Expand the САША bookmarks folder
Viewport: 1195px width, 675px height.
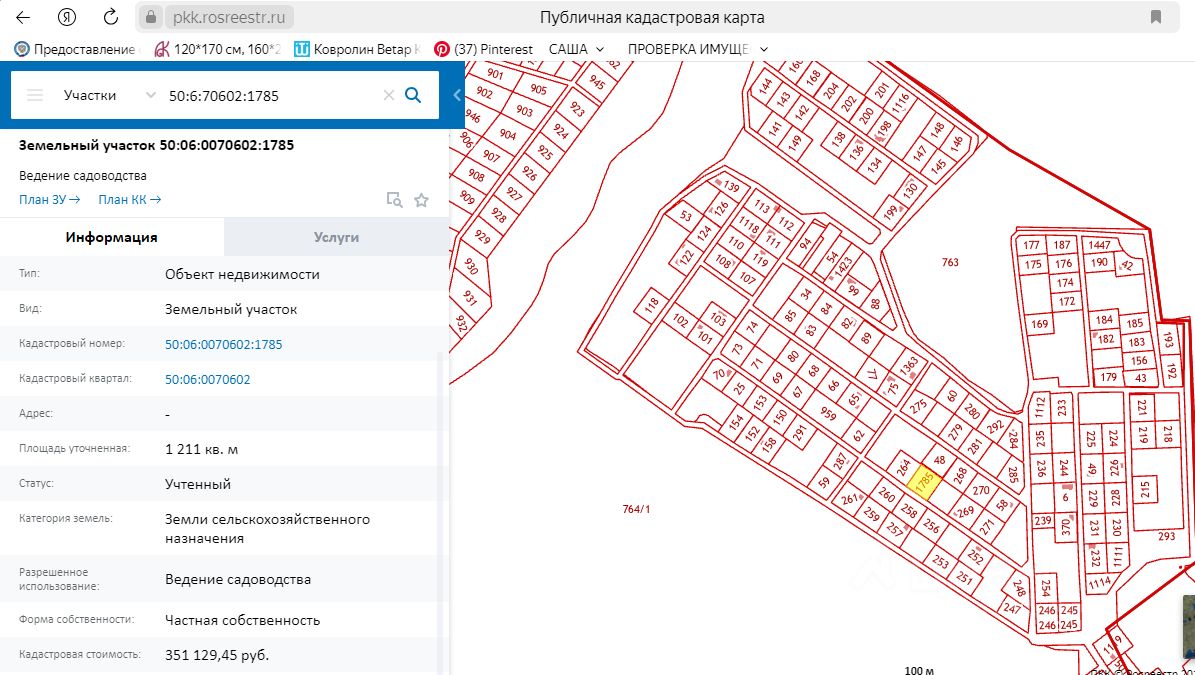point(576,48)
